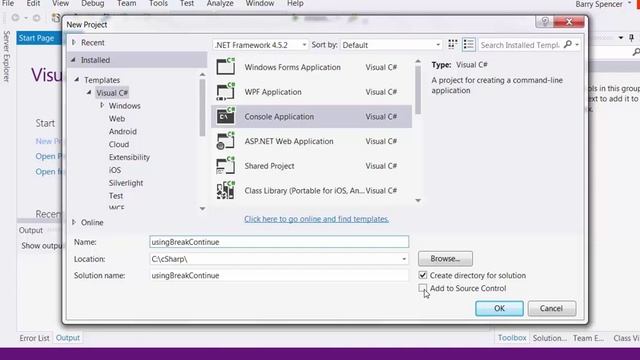Enable Add to Source Control checkbox

(x=422, y=288)
